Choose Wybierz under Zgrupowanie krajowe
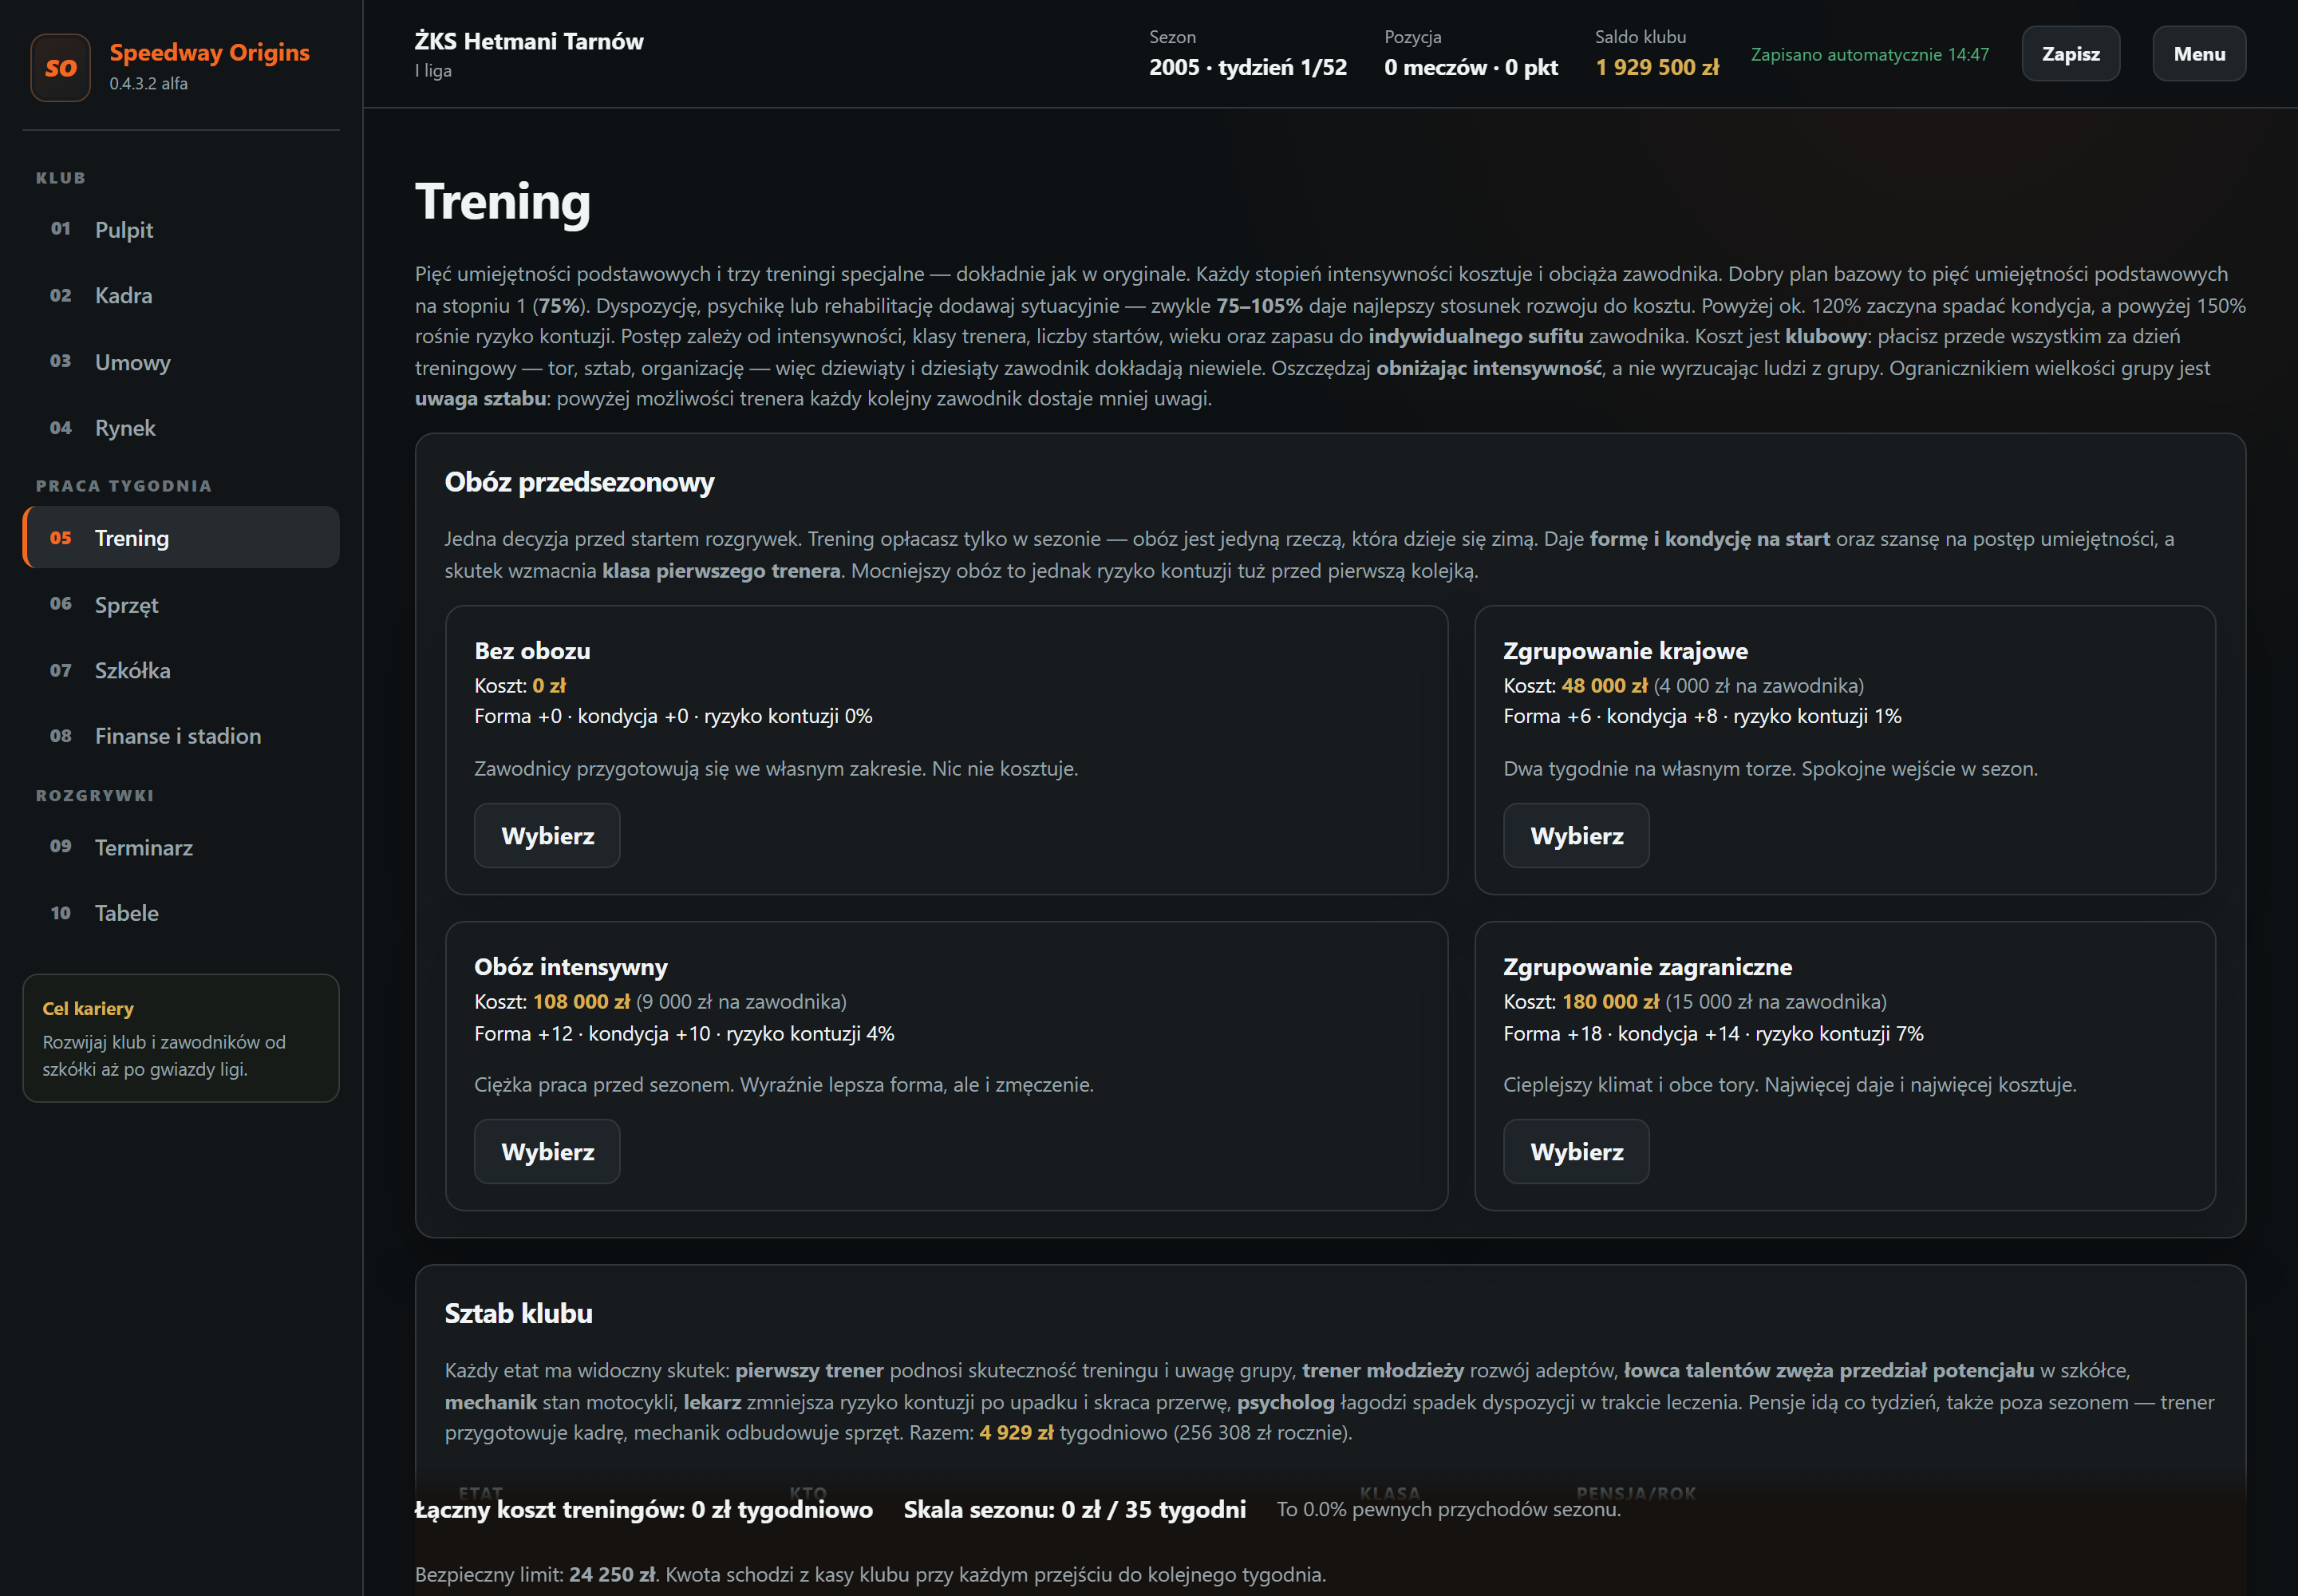Viewport: 2298px width, 1596px height. pyautogui.click(x=1576, y=836)
